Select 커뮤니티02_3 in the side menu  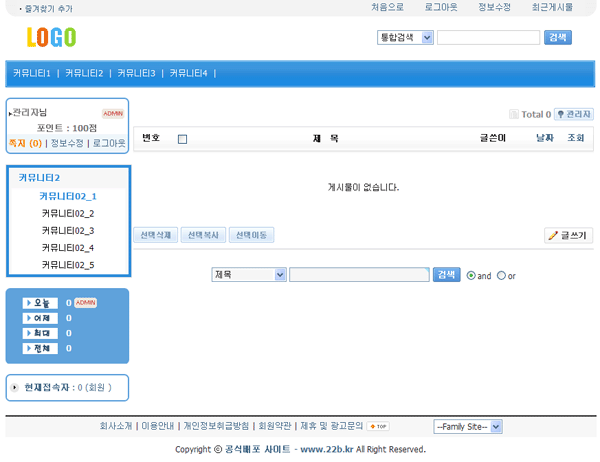68,231
